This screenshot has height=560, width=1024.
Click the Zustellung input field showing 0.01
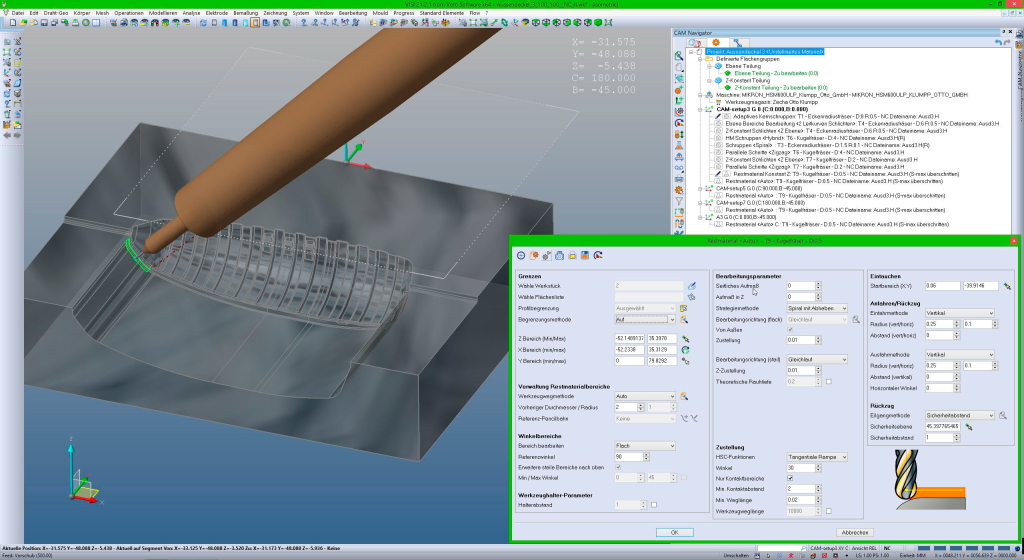pyautogui.click(x=800, y=340)
